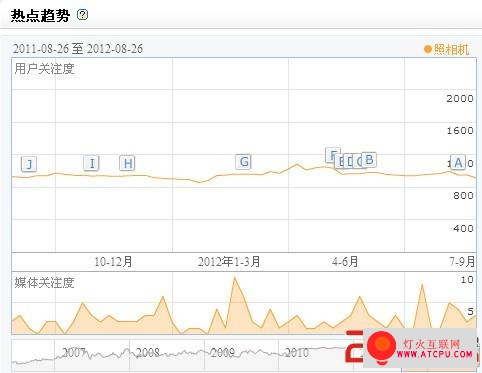This screenshot has height=373, width=482.
Task: Jump to 2008 in the overview timeline
Action: [148, 352]
